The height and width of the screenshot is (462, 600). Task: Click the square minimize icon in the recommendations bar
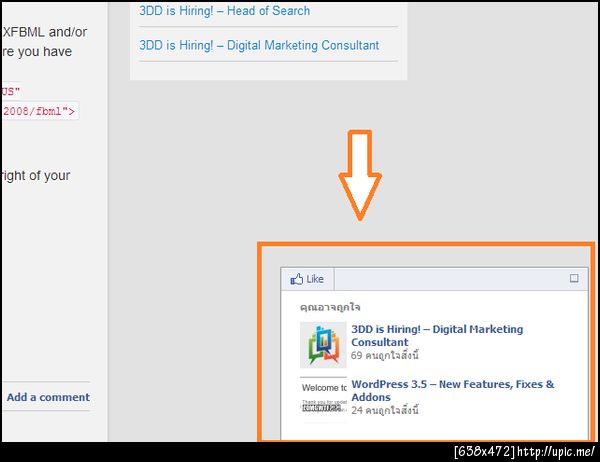[x=574, y=278]
